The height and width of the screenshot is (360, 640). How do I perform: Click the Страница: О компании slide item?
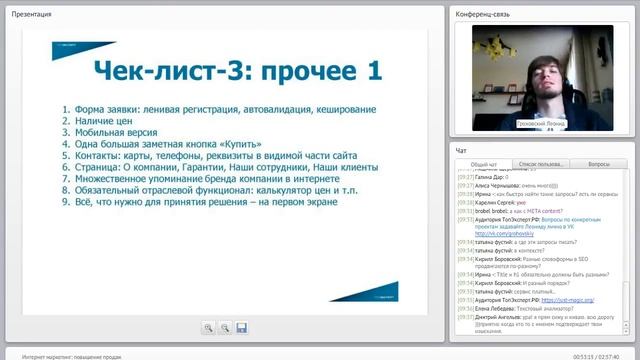(220, 167)
